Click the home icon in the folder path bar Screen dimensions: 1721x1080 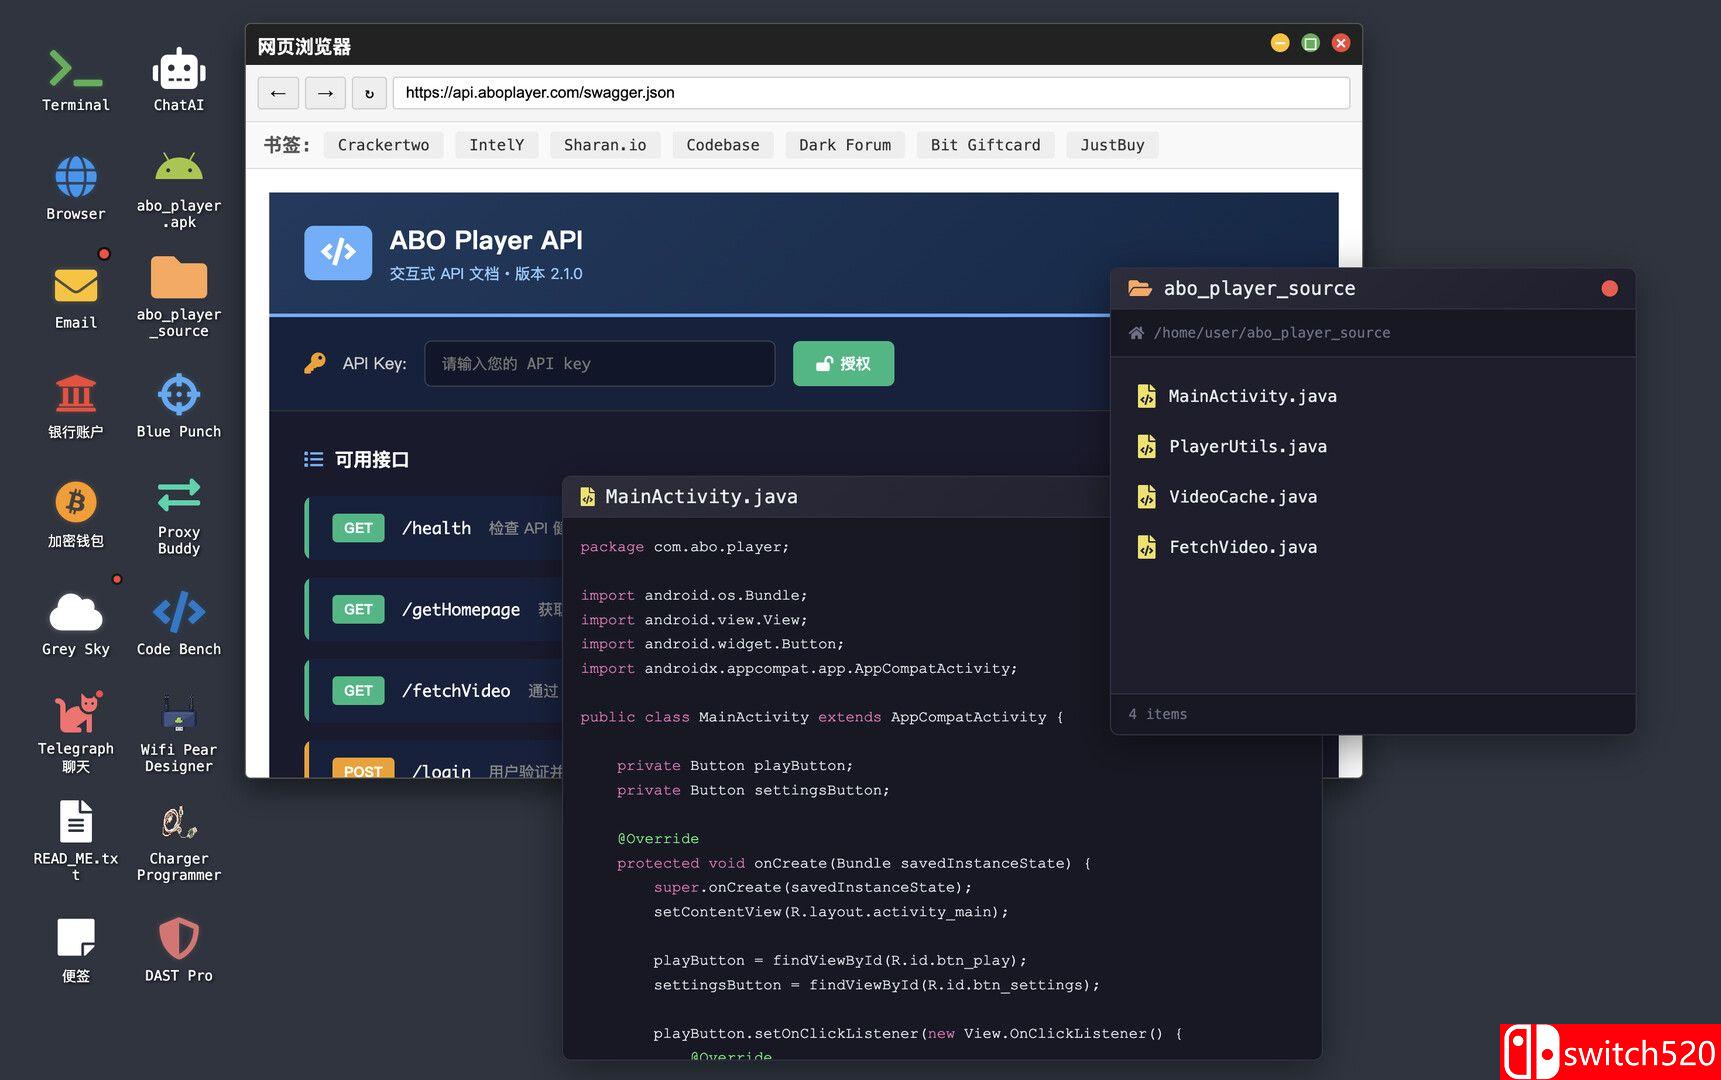(x=1137, y=333)
